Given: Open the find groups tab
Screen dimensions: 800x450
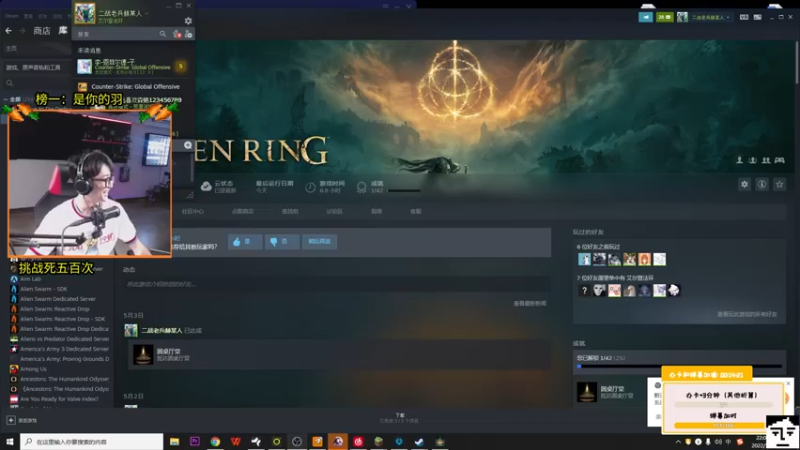Looking at the screenshot, I should (290, 211).
